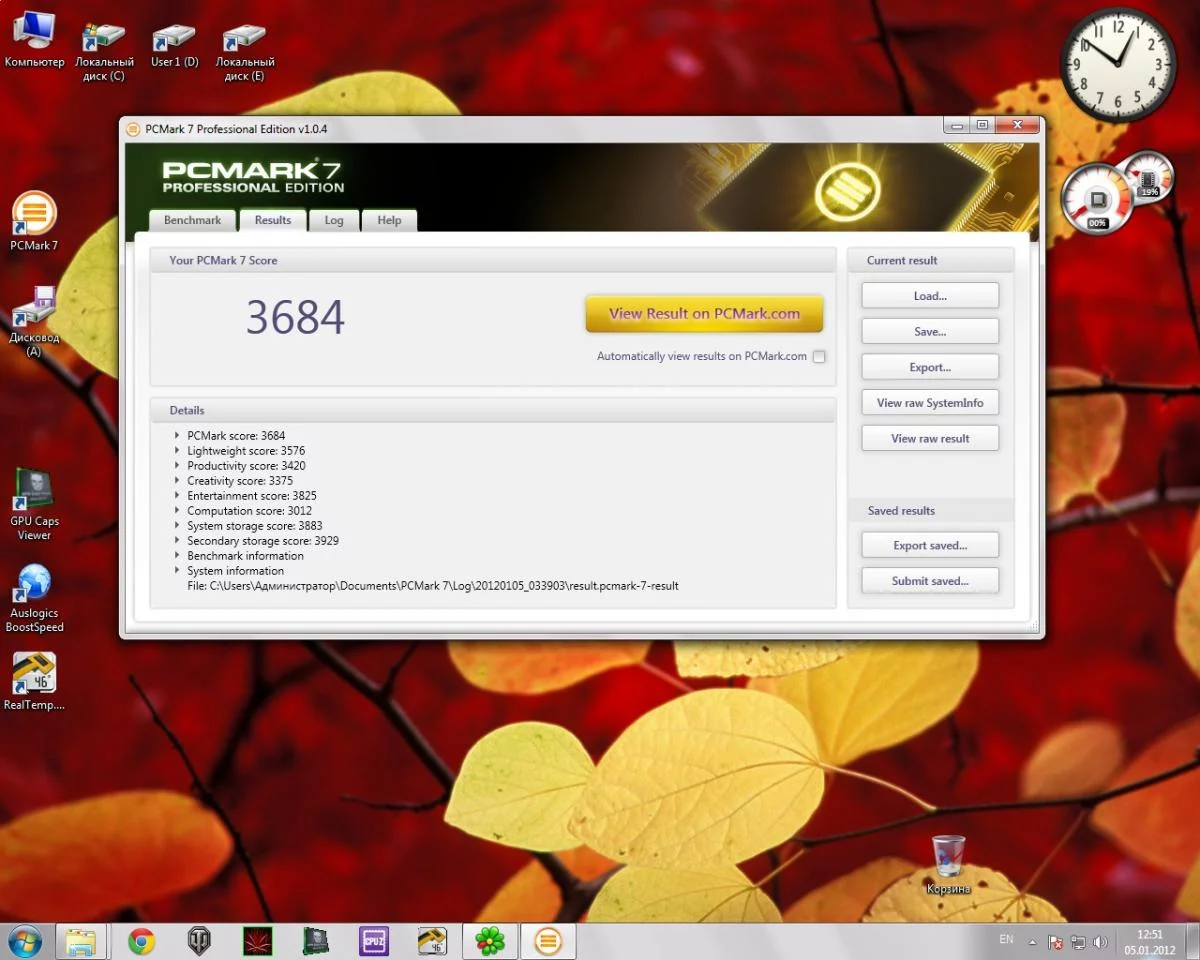Expand the System storage score entry
The height and width of the screenshot is (960, 1200).
click(x=177, y=526)
